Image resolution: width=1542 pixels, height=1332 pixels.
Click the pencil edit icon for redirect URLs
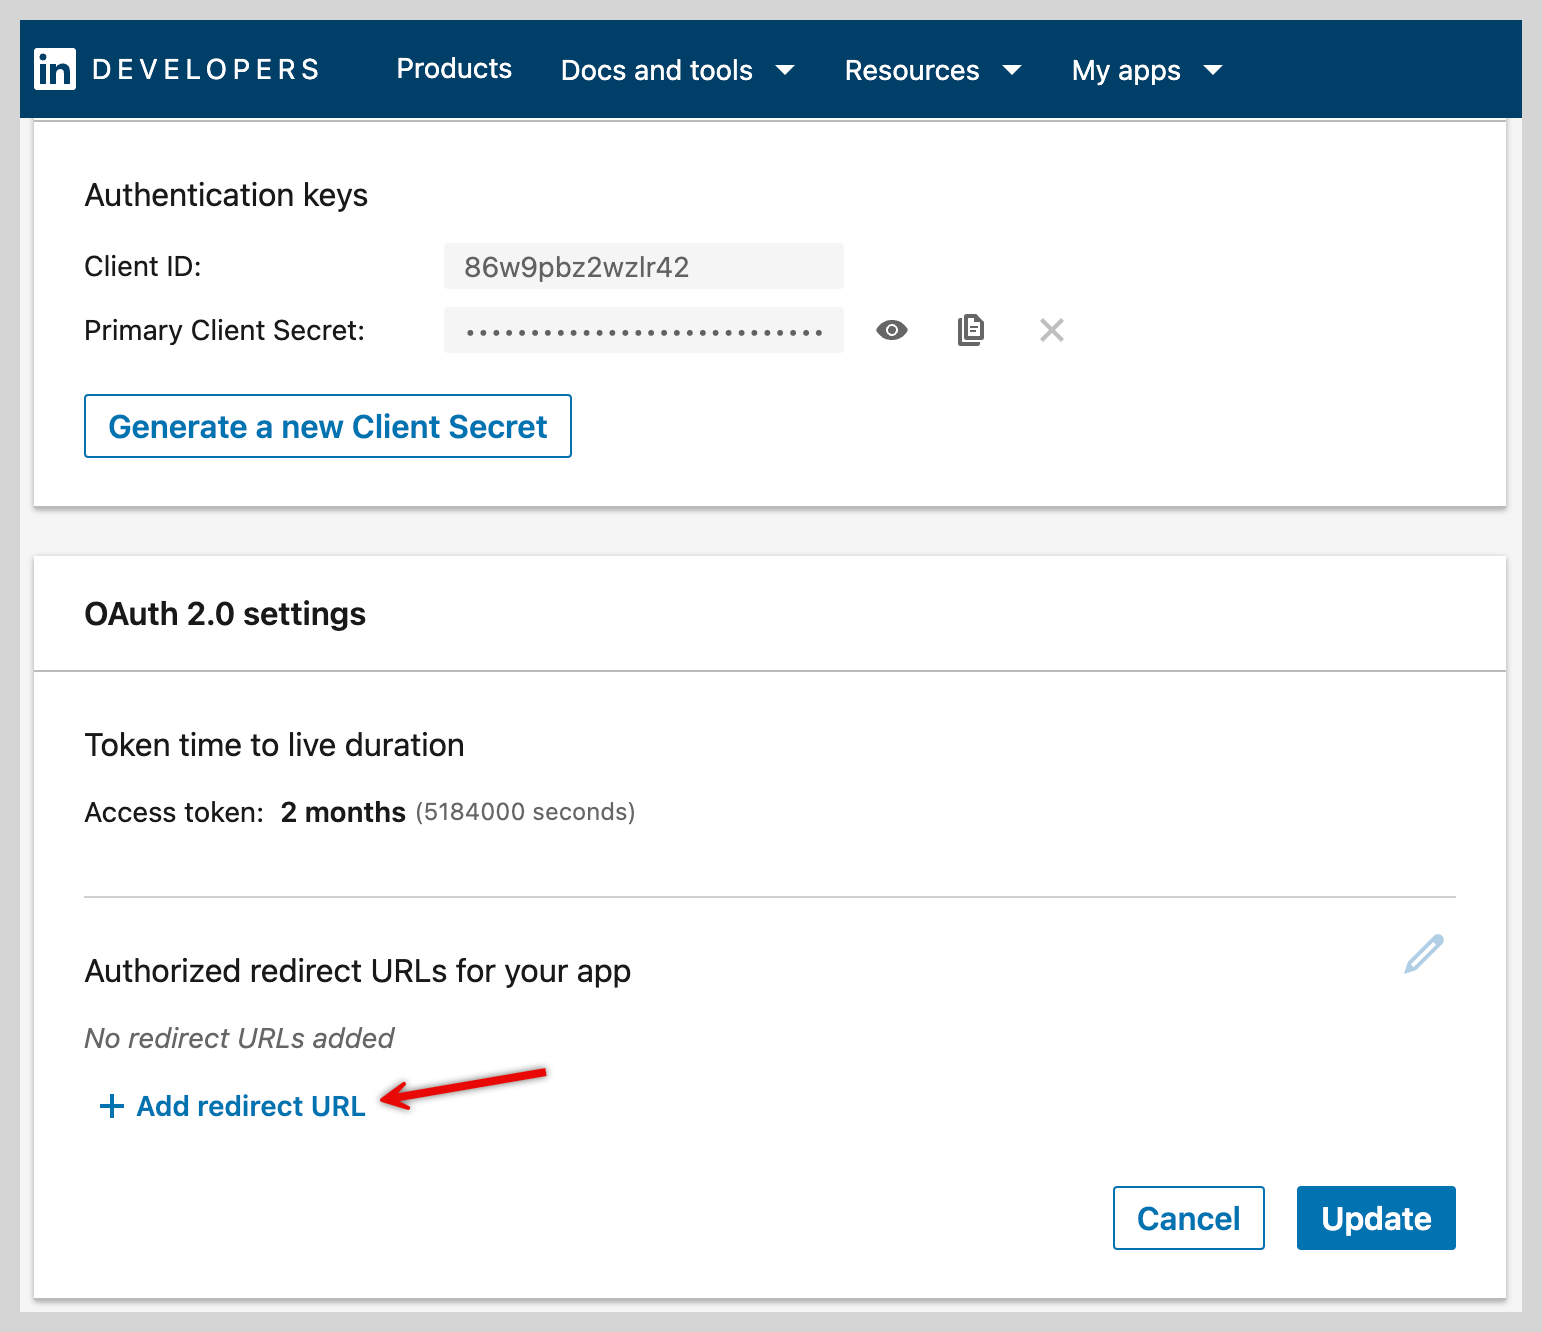(x=1424, y=954)
